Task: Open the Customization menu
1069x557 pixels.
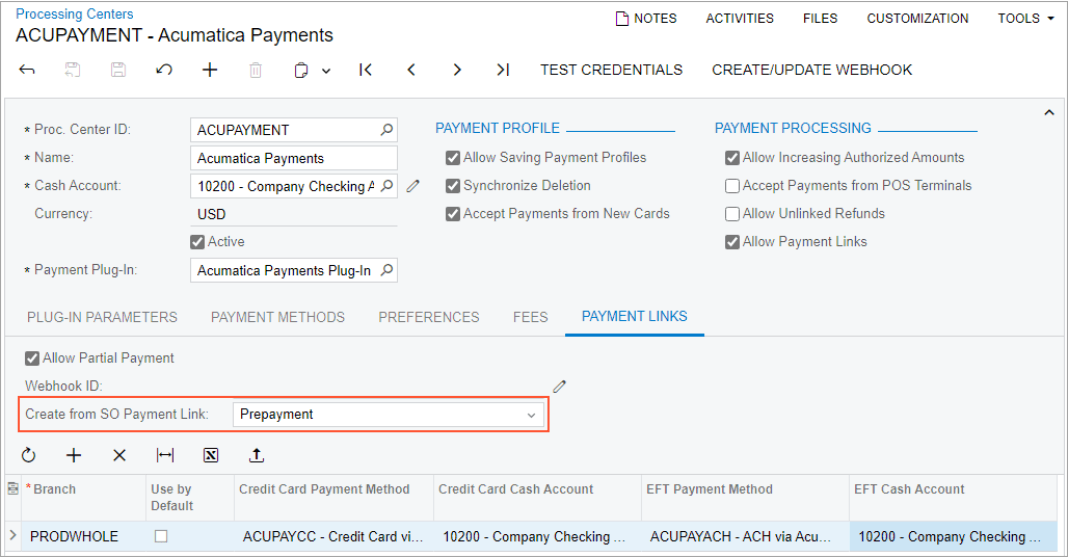Action: pos(918,18)
